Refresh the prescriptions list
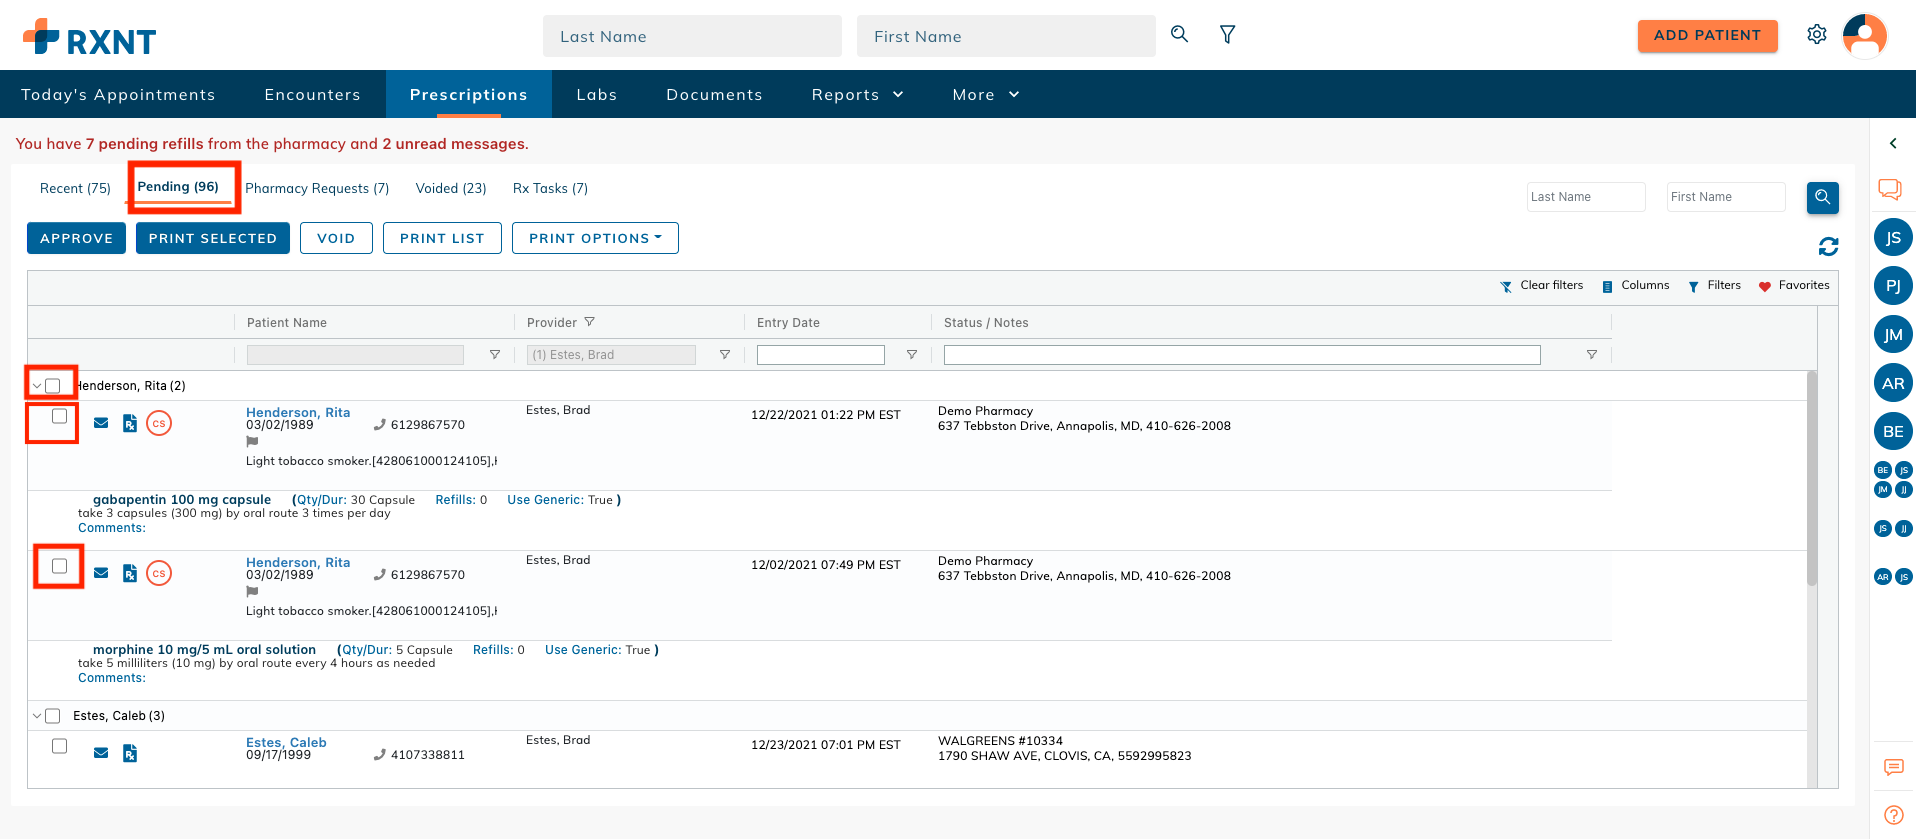This screenshot has width=1916, height=839. coord(1828,247)
